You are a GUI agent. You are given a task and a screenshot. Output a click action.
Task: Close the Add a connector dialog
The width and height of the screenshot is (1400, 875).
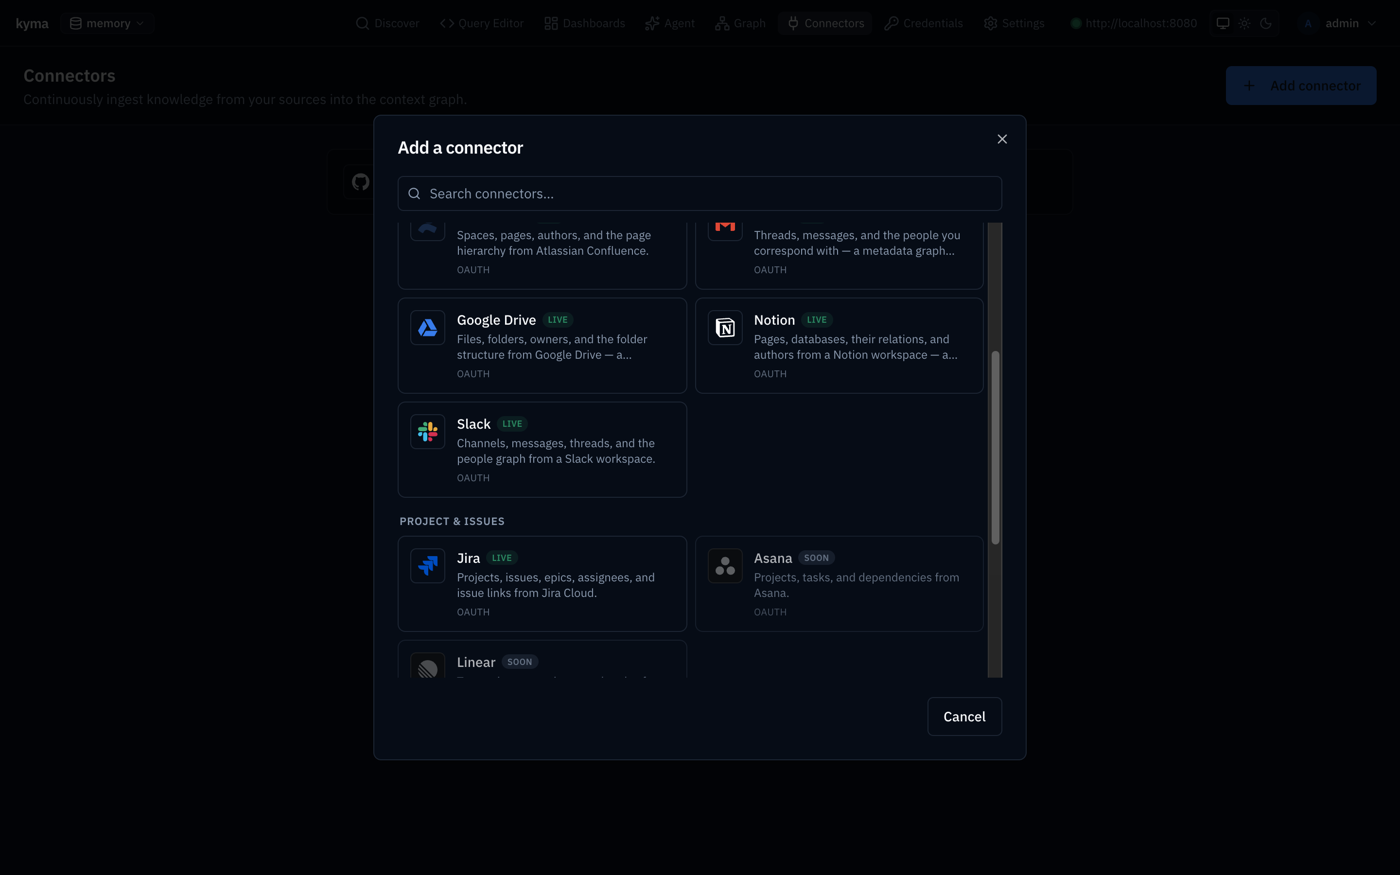tap(1002, 139)
